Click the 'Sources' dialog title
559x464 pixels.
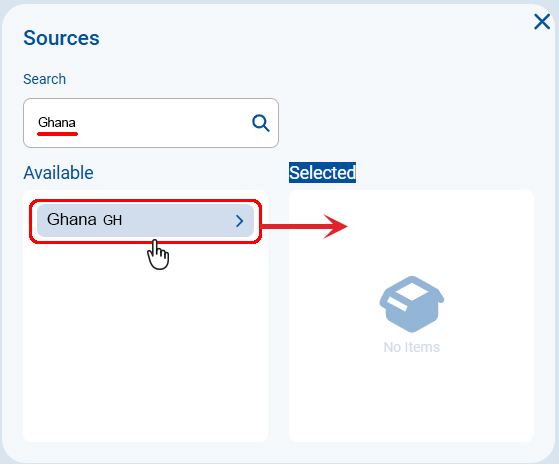point(61,38)
